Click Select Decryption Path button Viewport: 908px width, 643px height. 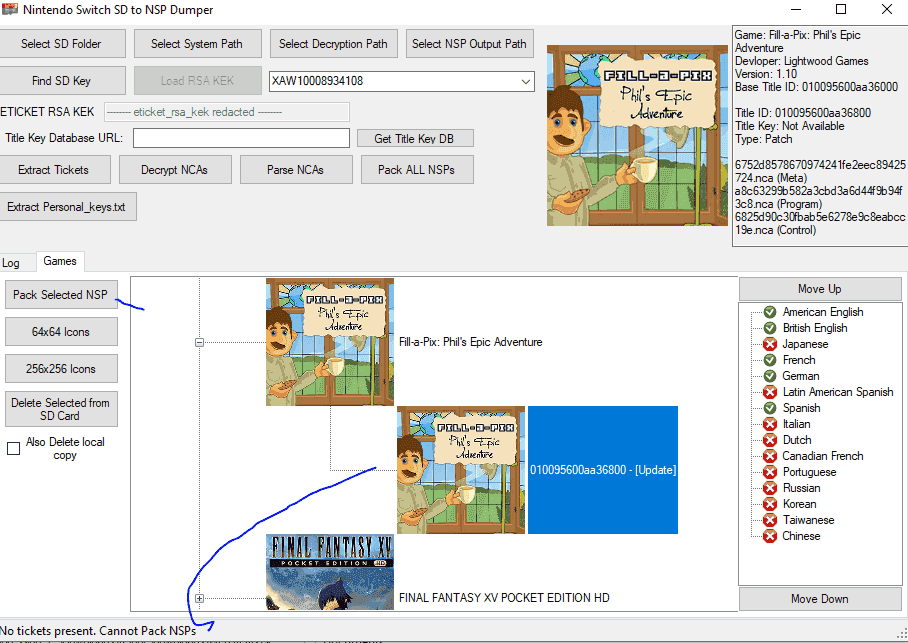point(334,44)
